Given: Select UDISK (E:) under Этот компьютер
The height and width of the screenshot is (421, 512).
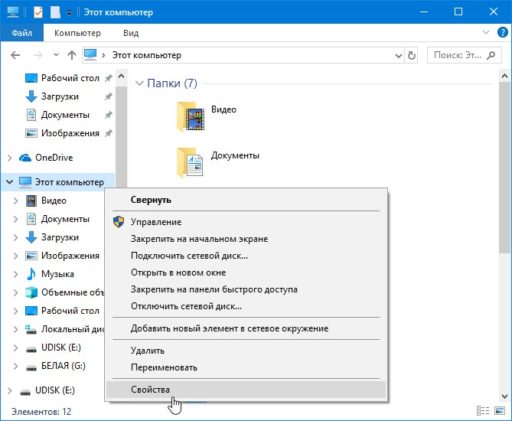Looking at the screenshot, I should [61, 348].
